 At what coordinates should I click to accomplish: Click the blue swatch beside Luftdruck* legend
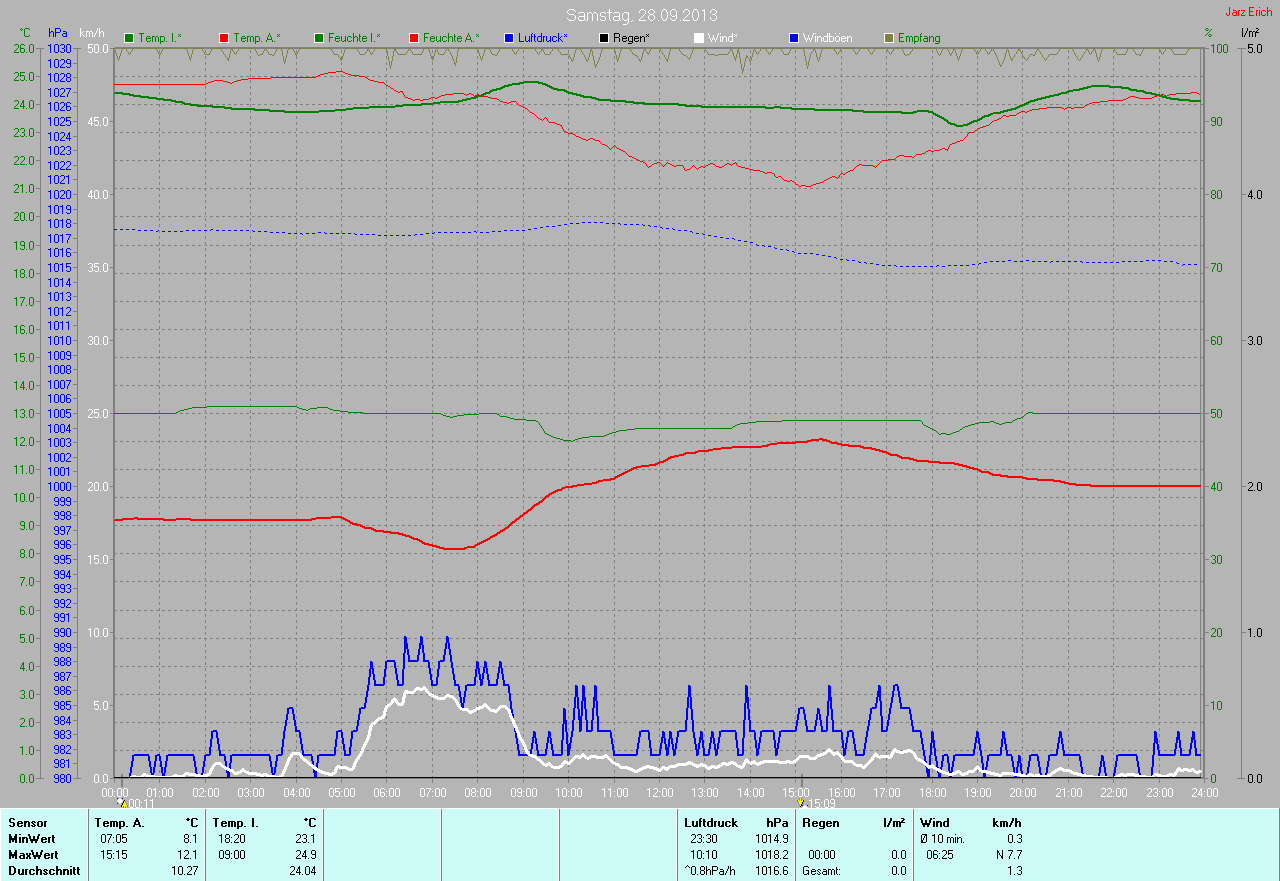509,38
